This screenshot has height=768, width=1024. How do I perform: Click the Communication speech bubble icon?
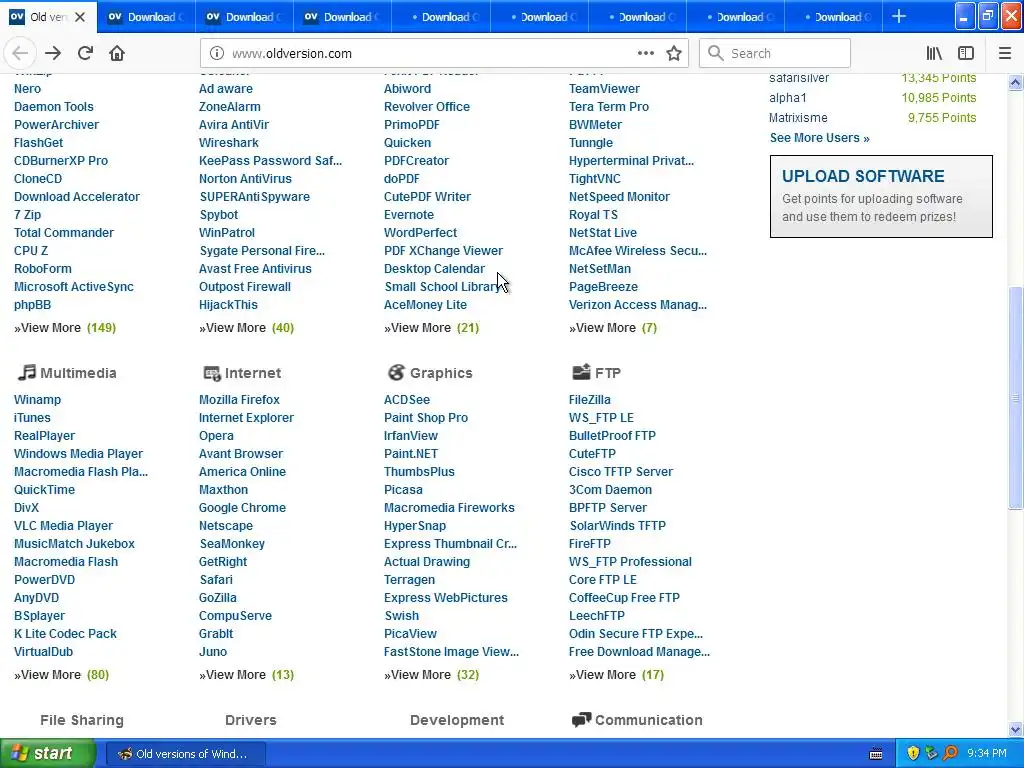click(x=581, y=720)
